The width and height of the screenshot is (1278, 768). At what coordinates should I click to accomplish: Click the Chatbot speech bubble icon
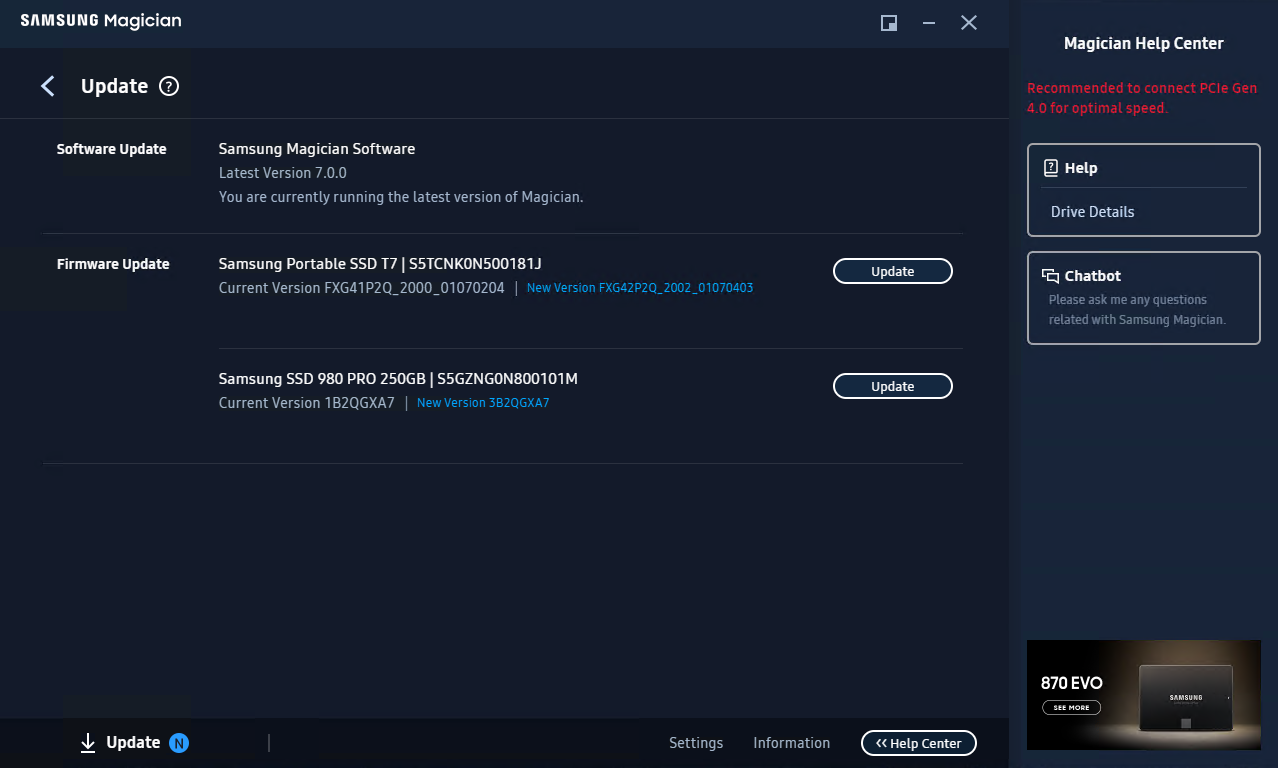tap(1050, 276)
